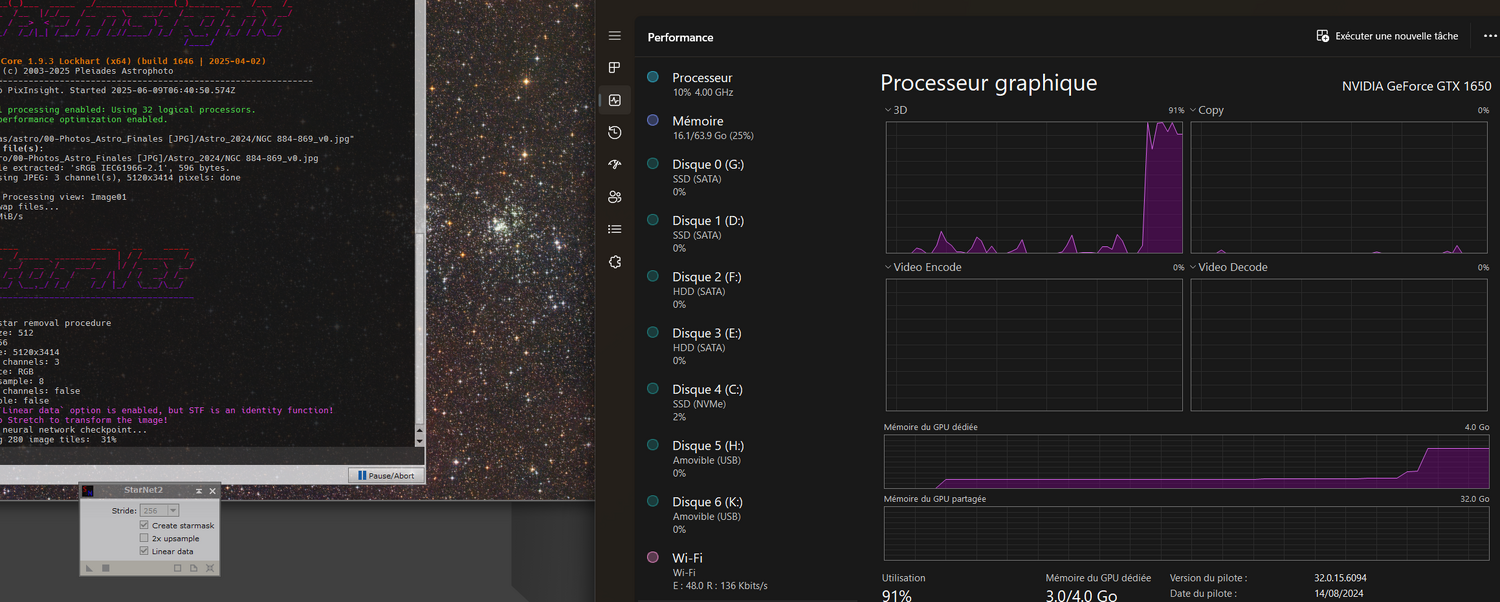Click the StarNet2 new instance triangle icon
This screenshot has height=602, width=1500.
(89, 568)
